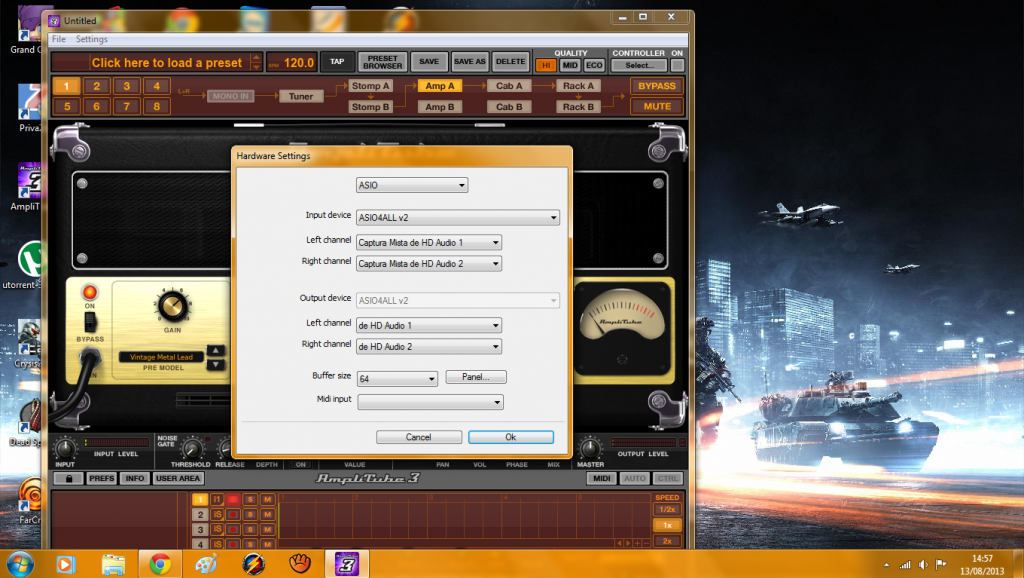
Task: Open the Buffer size dropdown
Action: click(397, 378)
